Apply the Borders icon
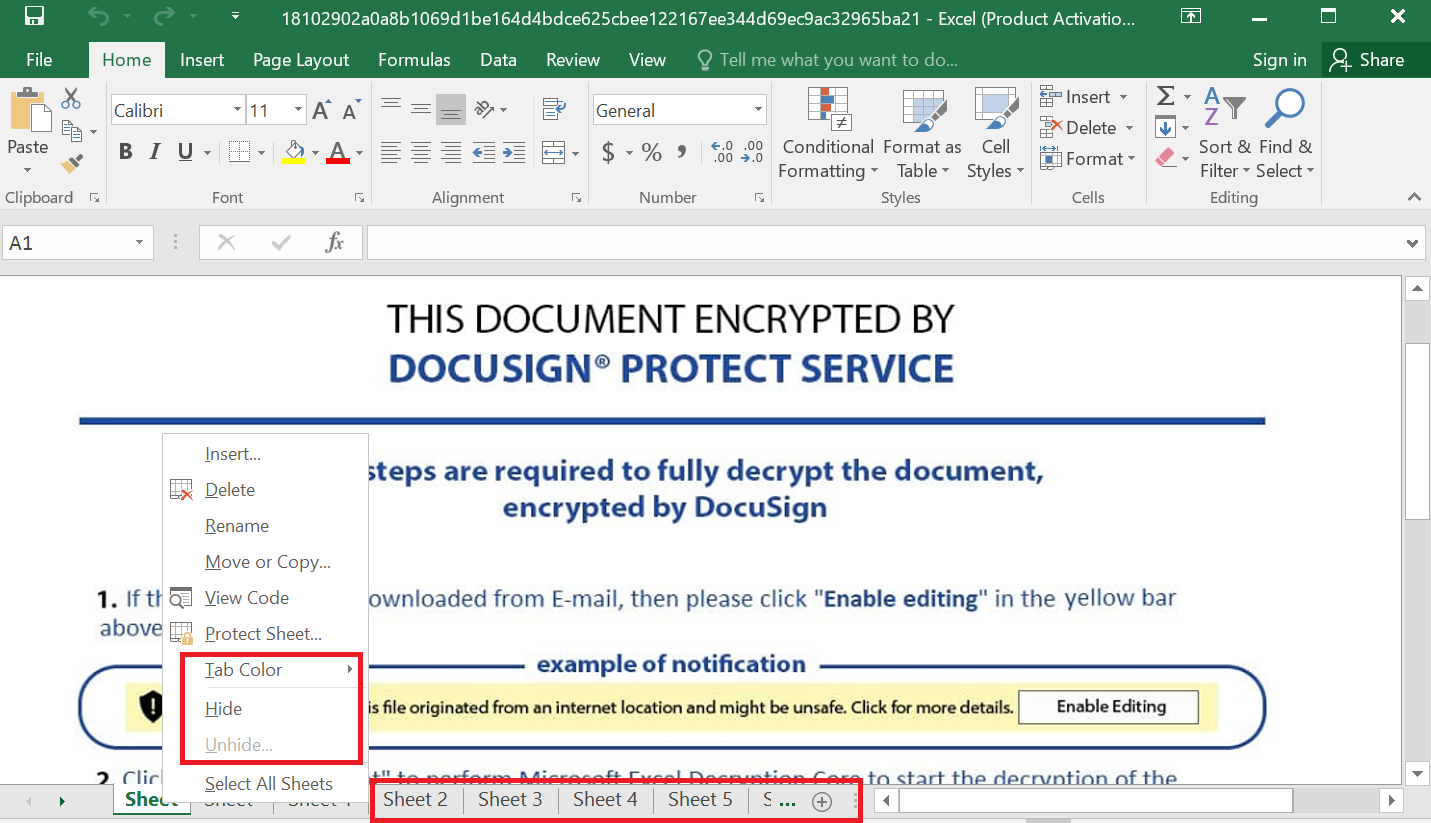Viewport: 1431px width, 823px height. pos(239,152)
